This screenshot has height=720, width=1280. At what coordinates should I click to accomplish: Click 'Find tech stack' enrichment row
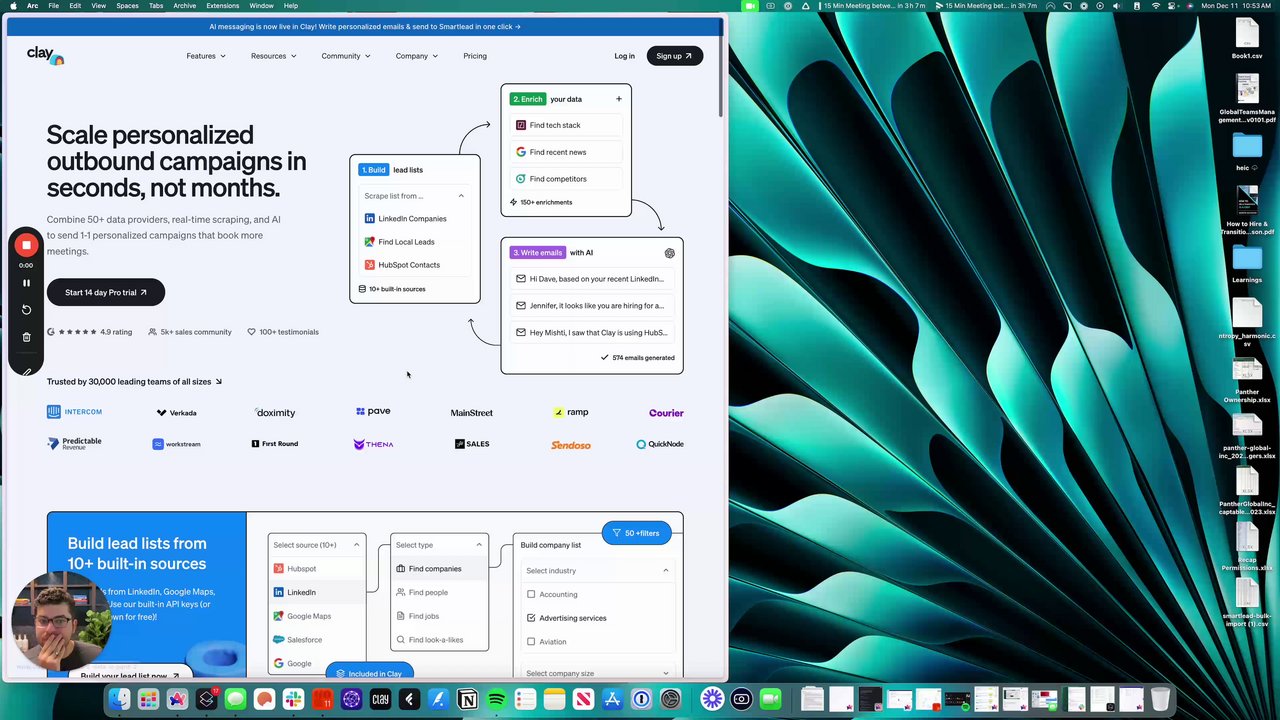566,125
